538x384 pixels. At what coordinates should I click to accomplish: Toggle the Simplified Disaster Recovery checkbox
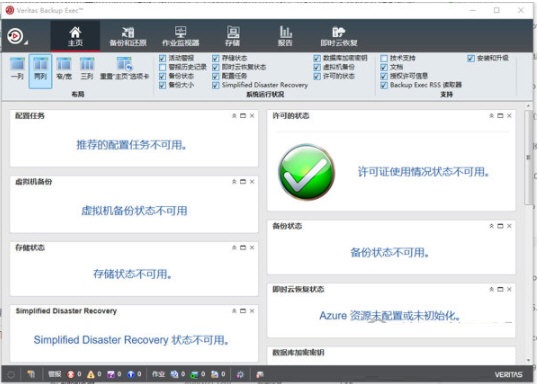click(x=215, y=85)
